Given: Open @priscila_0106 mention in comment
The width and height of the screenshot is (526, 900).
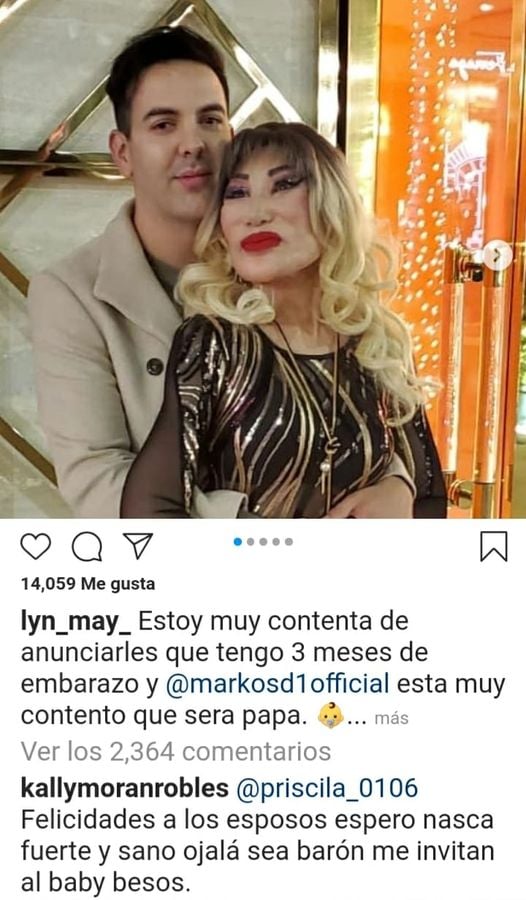Looking at the screenshot, I should pos(327,789).
